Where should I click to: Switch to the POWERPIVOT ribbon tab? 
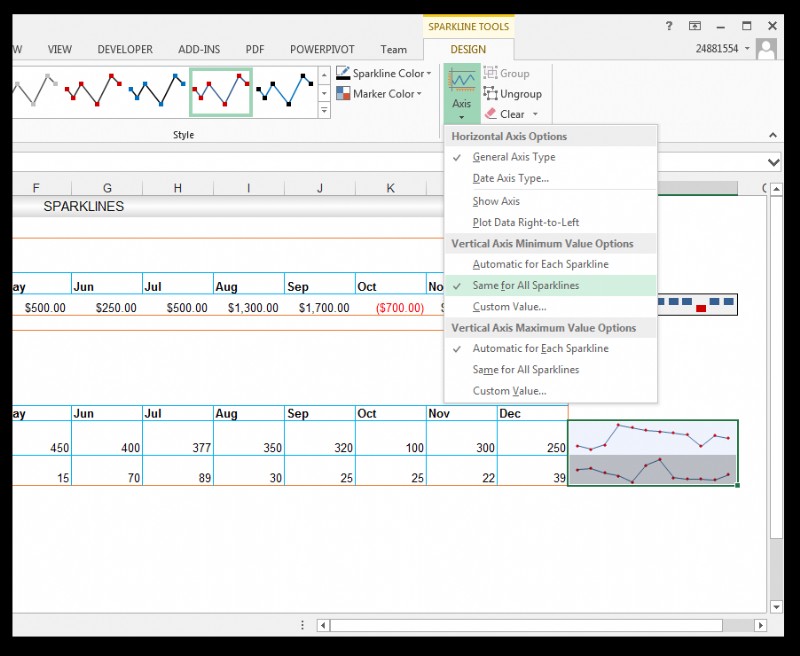pyautogui.click(x=322, y=49)
